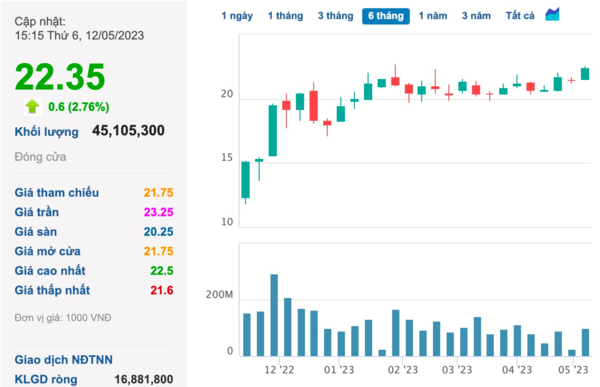Click reference price 21.75 beside Giá tham chiếu
600x387 pixels.
pos(158,193)
